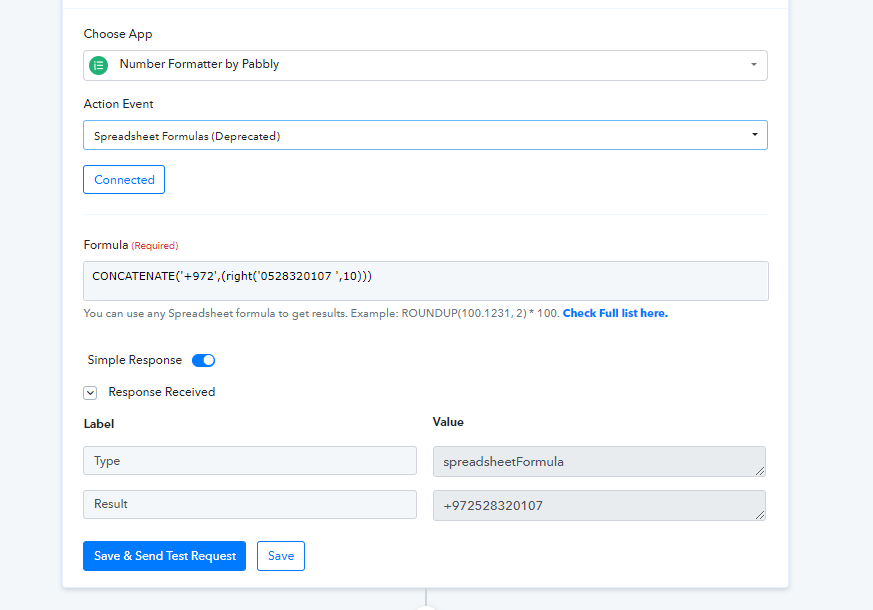The width and height of the screenshot is (873, 610).
Task: Click the Action Event caption
Action: [119, 104]
